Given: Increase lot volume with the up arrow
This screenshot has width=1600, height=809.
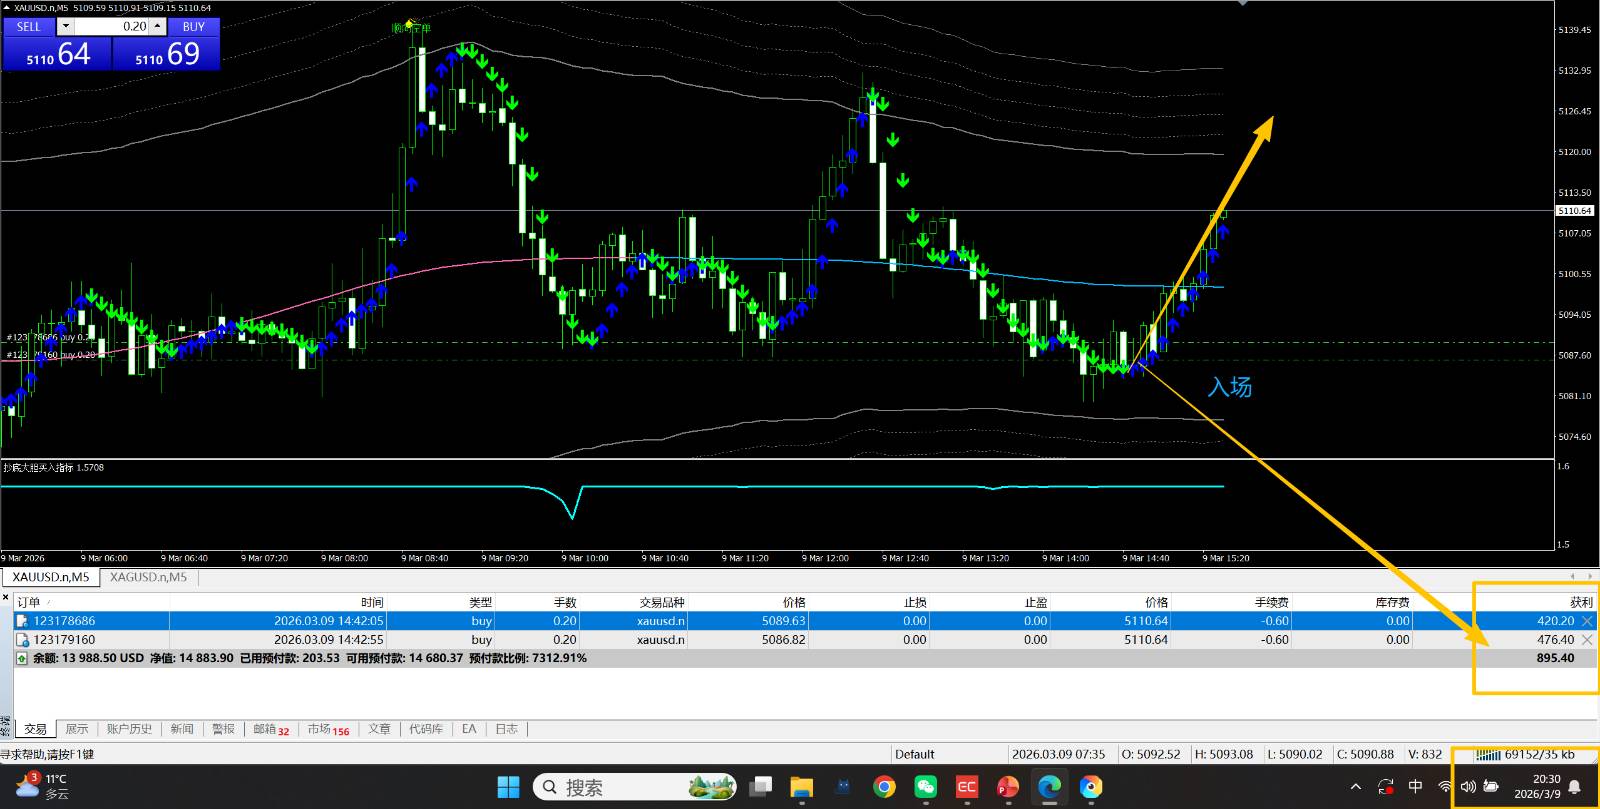Looking at the screenshot, I should pyautogui.click(x=158, y=27).
